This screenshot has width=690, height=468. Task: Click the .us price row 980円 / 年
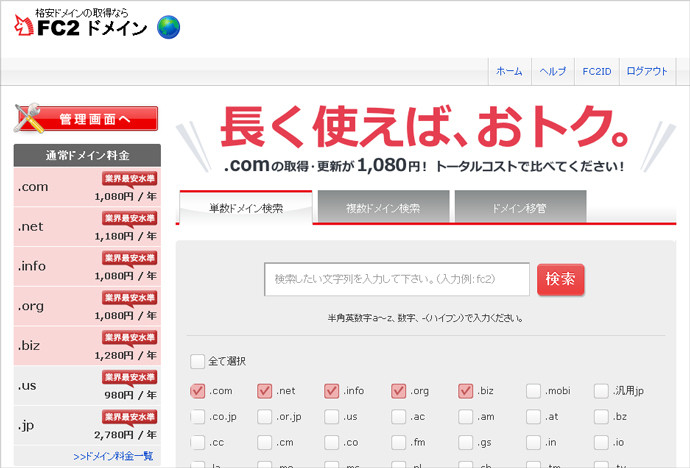pyautogui.click(x=87, y=385)
